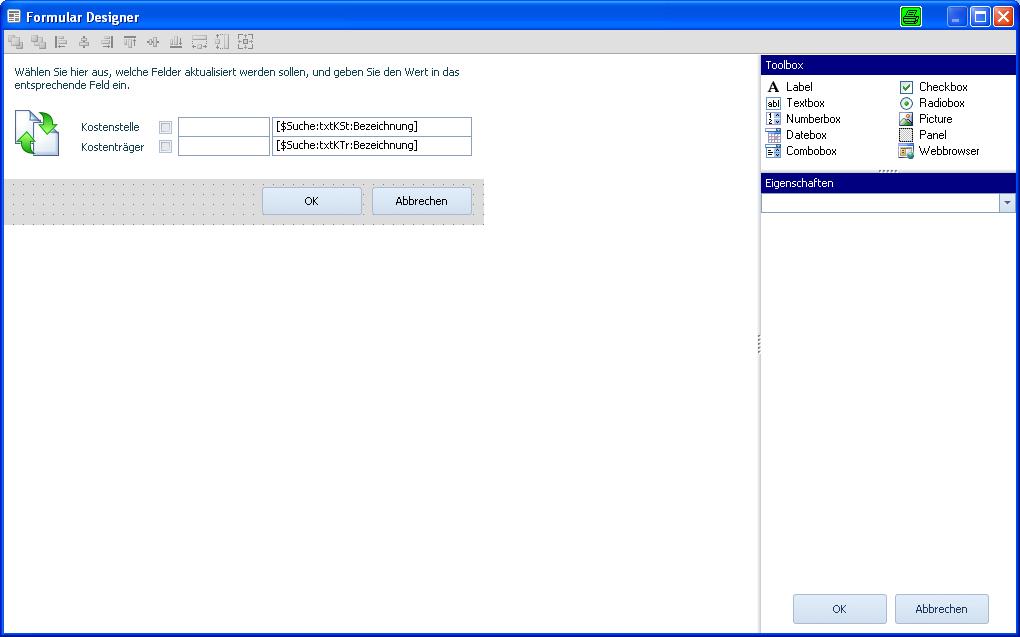Select the 'Kostenträger' label text
The image size is (1020, 637).
[113, 147]
